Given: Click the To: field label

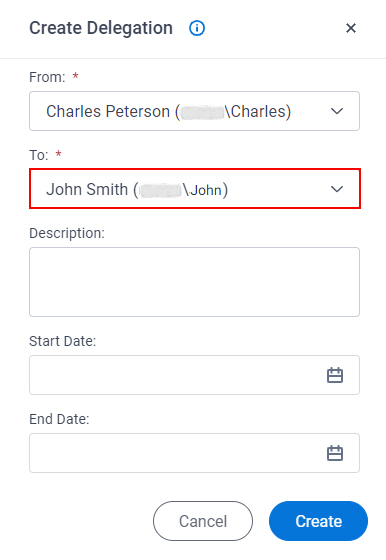Looking at the screenshot, I should coord(39,155).
